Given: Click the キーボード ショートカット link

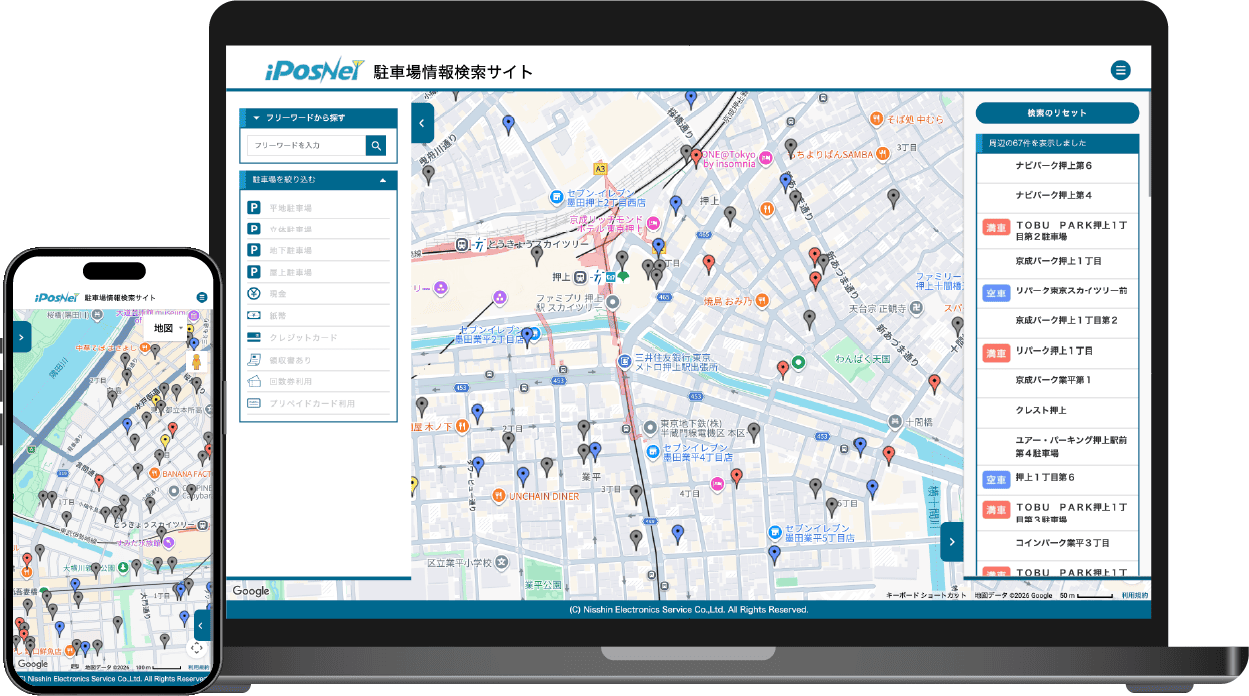Looking at the screenshot, I should pyautogui.click(x=926, y=595).
